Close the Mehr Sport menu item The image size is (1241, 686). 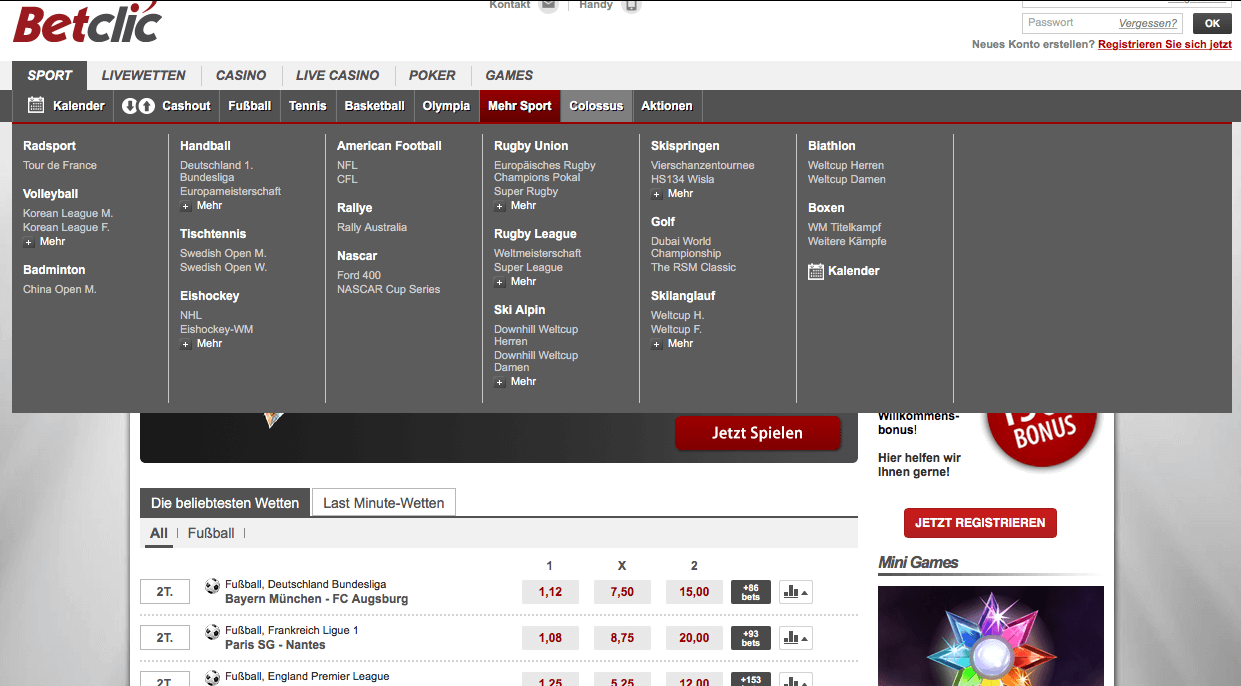520,106
